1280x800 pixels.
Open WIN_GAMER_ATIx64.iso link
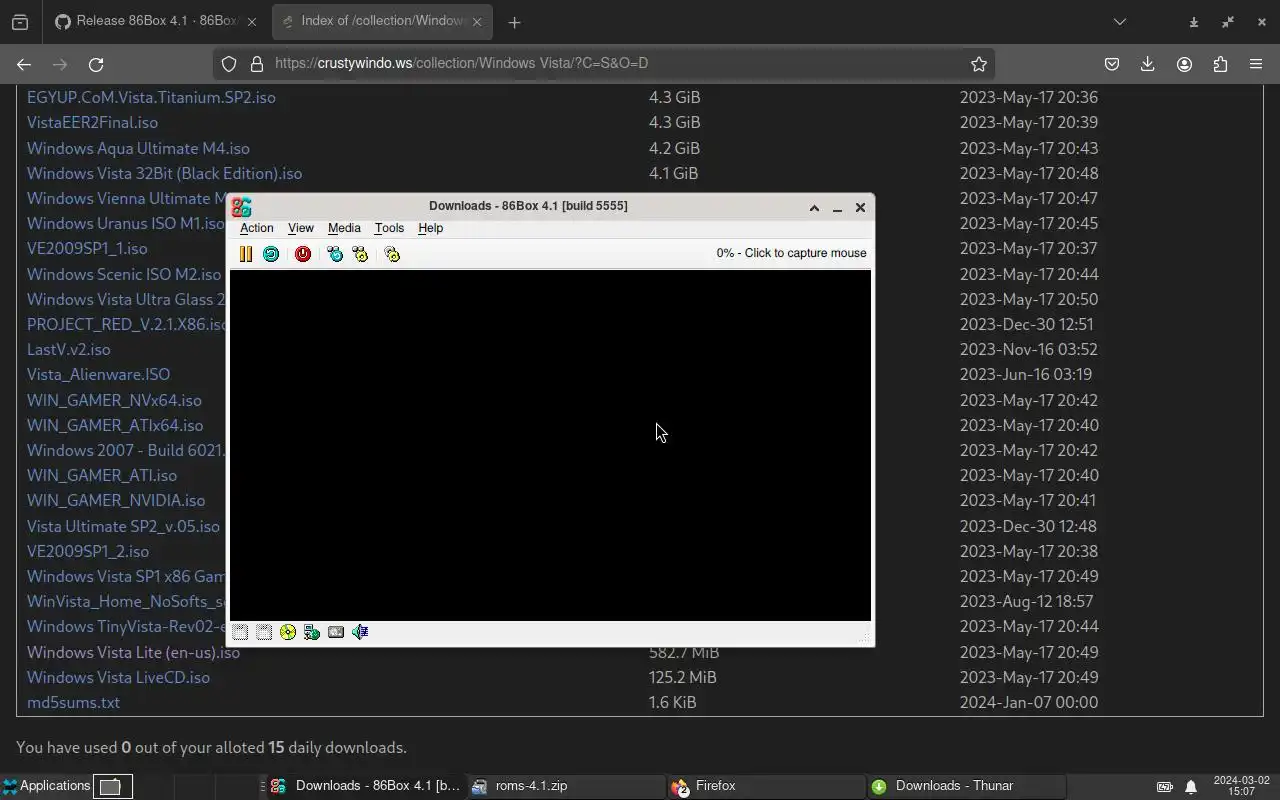coord(115,425)
